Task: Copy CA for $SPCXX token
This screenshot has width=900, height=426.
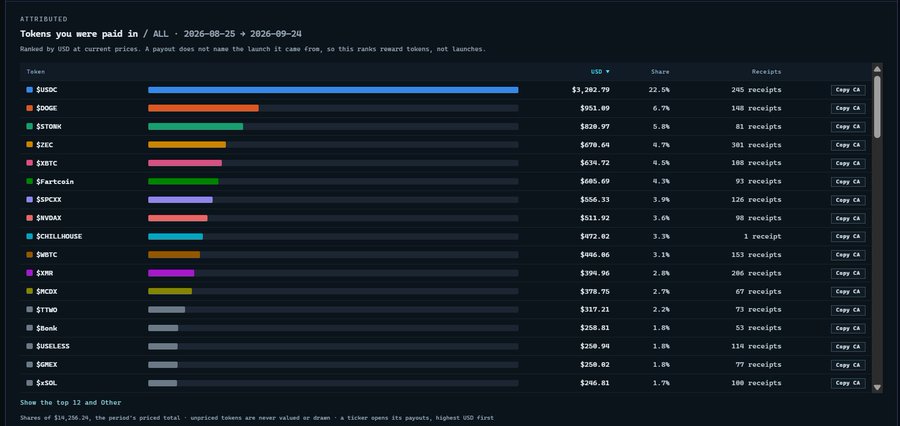Action: 848,200
